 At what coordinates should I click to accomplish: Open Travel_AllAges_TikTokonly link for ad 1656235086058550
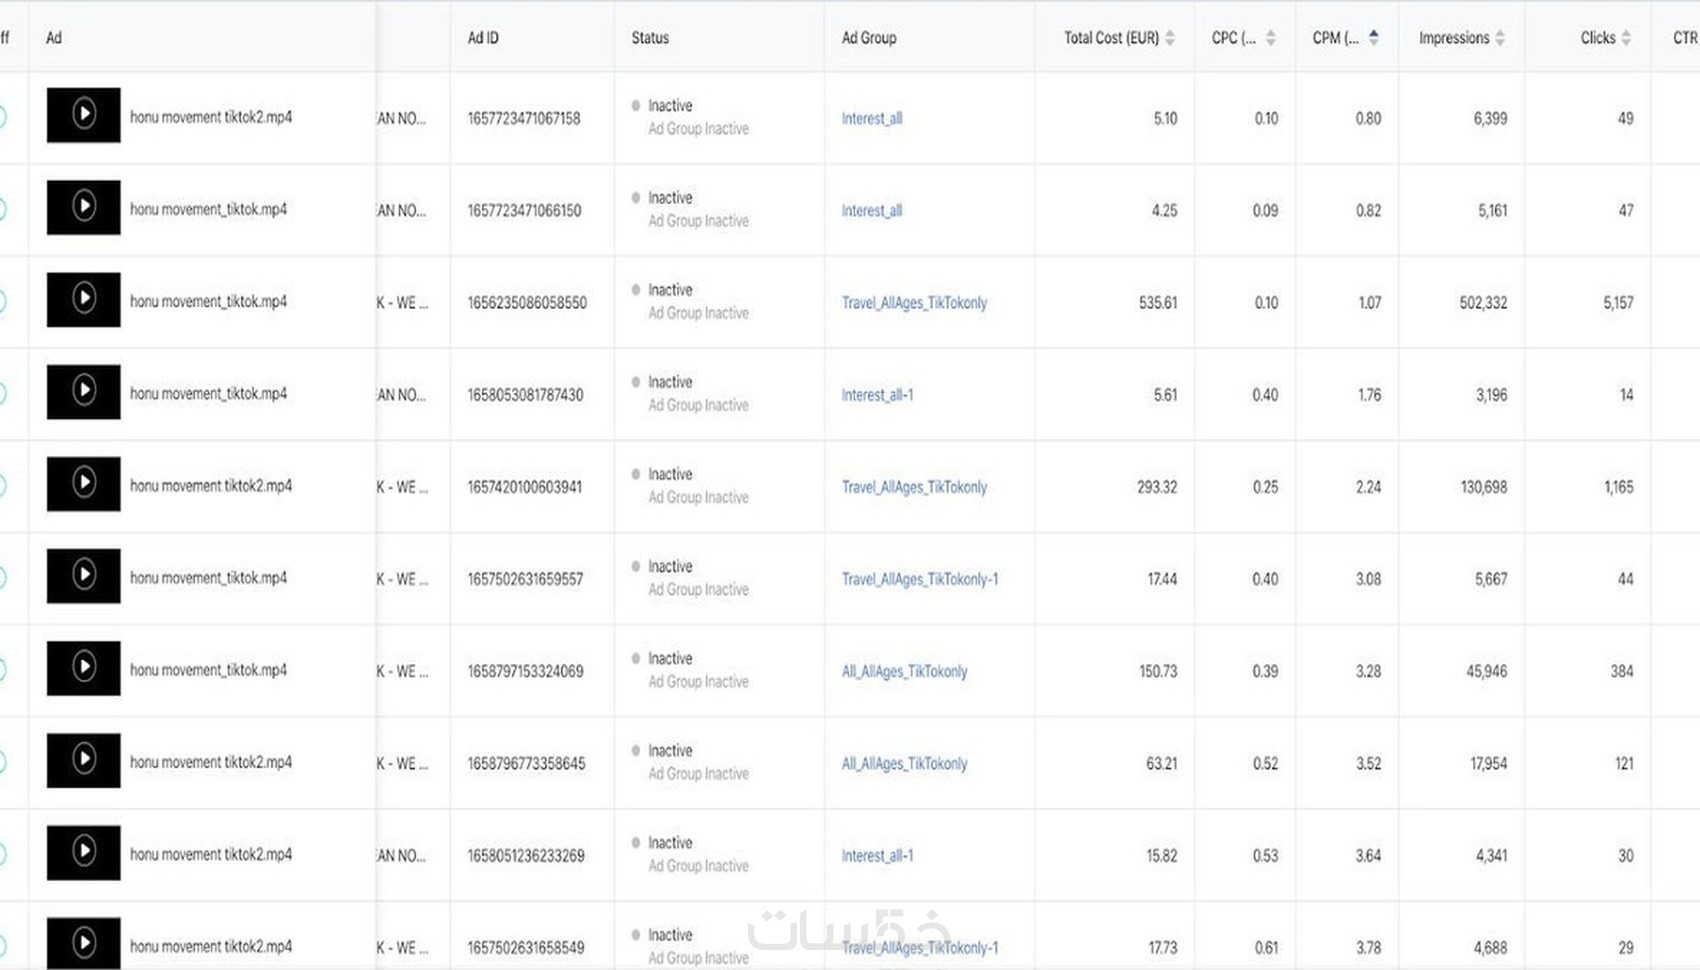pos(914,303)
